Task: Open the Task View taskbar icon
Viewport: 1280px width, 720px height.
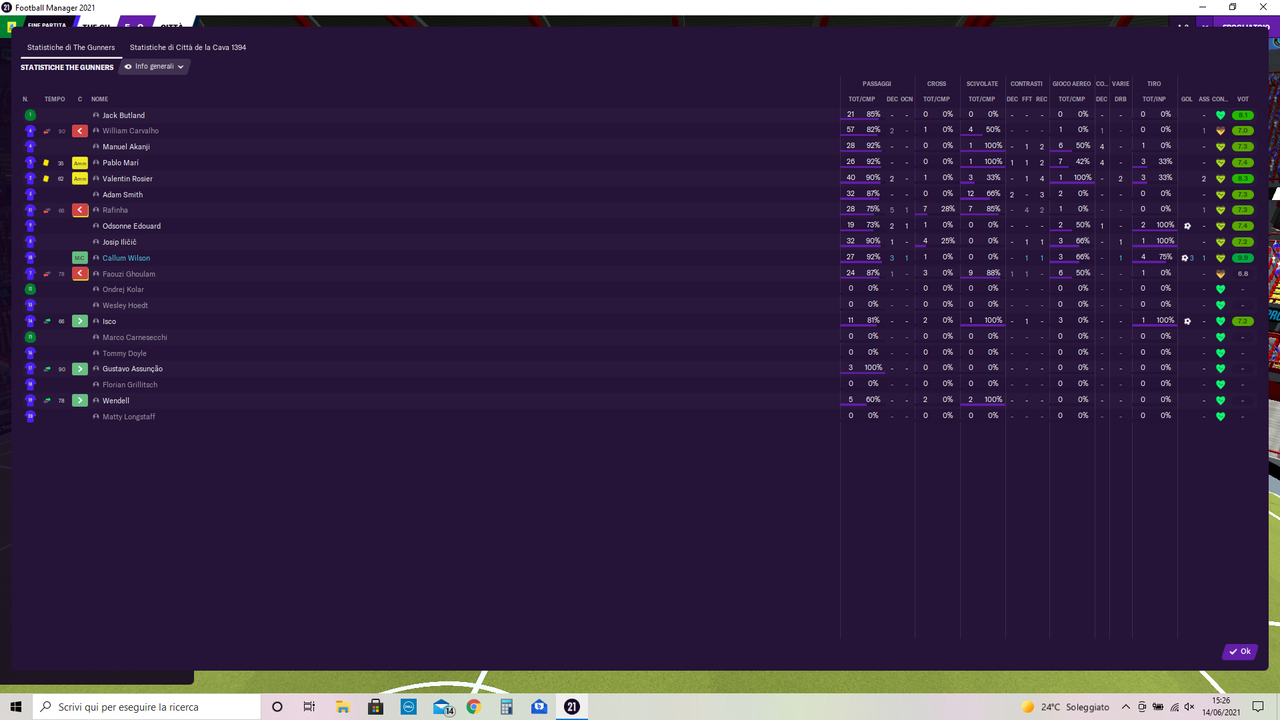Action: (x=309, y=707)
